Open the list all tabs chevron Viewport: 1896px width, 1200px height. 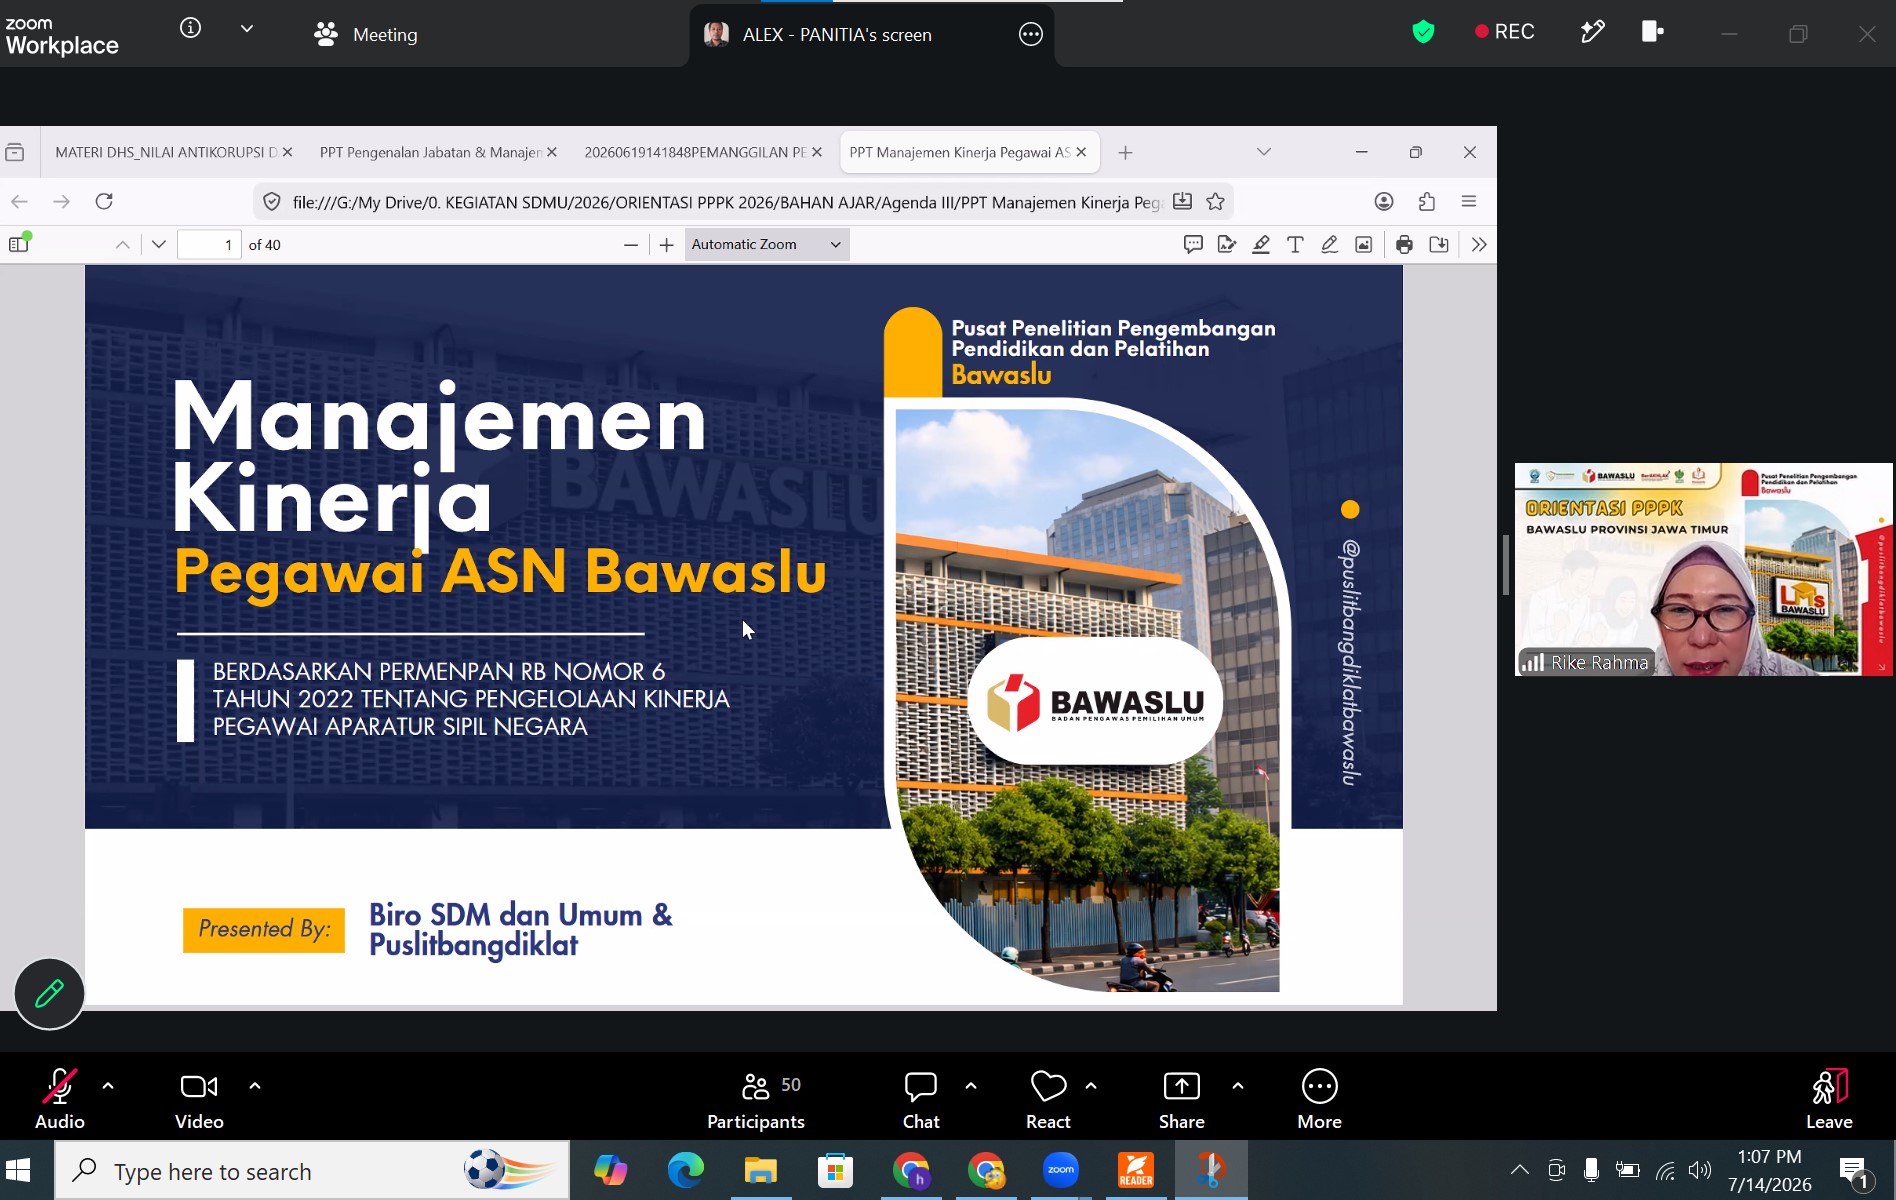(x=1264, y=152)
